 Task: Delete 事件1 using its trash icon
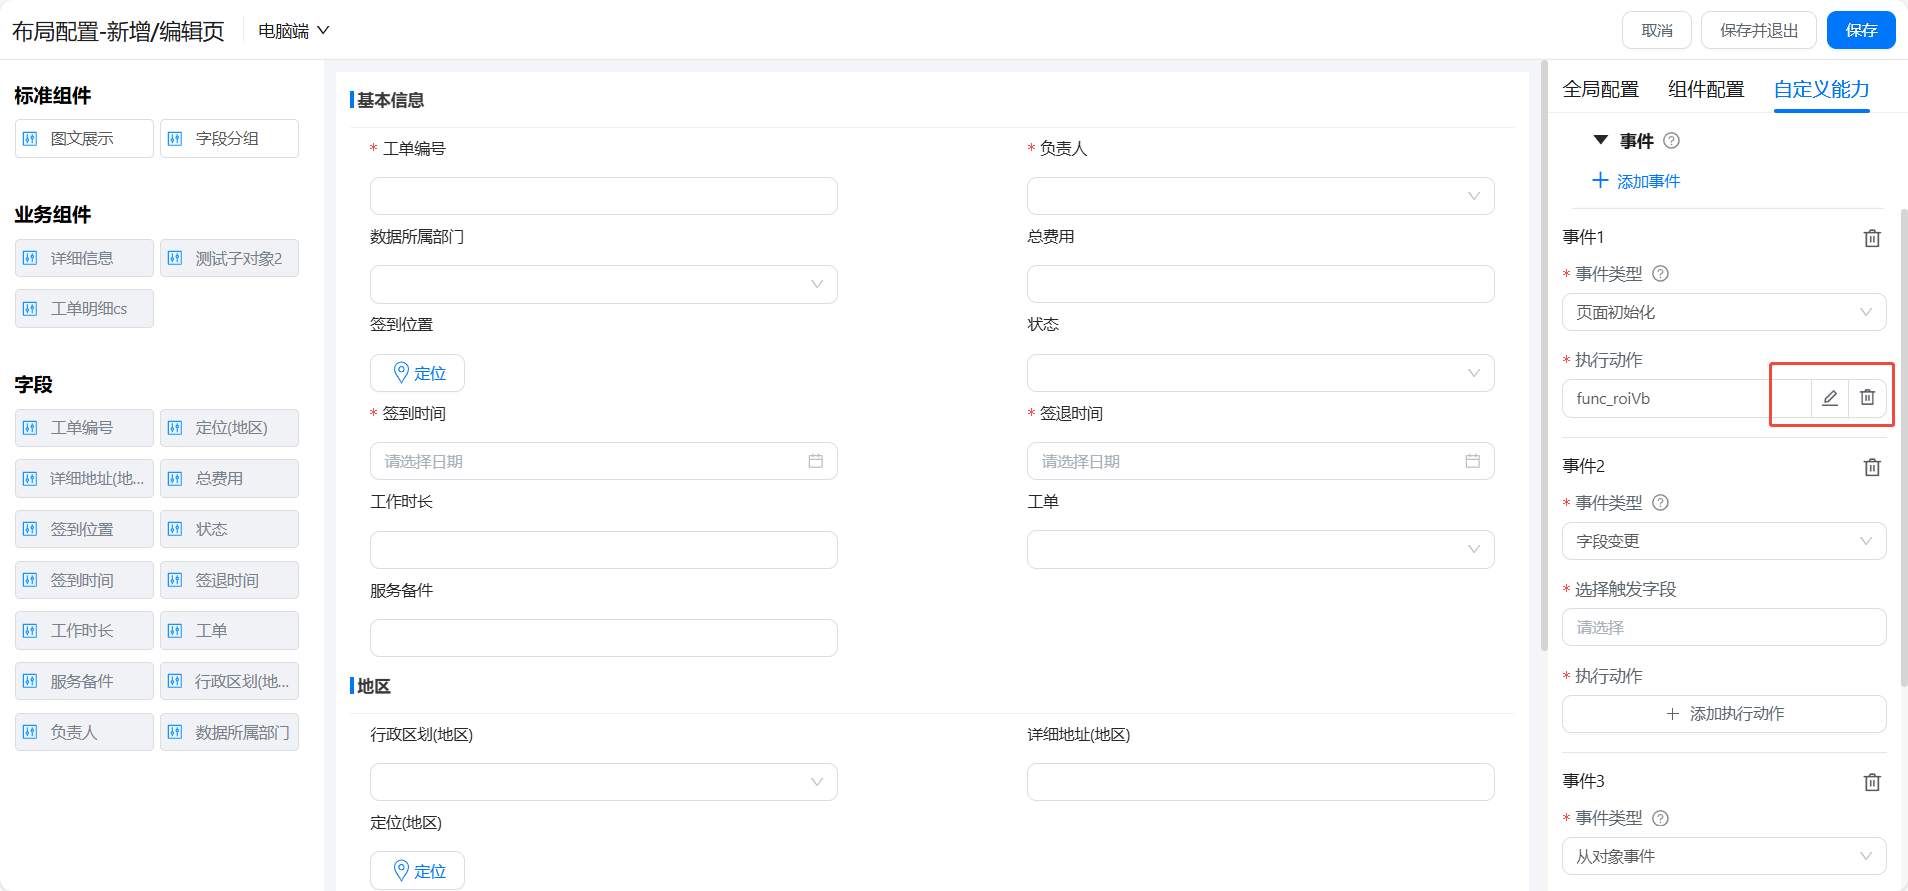pos(1872,238)
